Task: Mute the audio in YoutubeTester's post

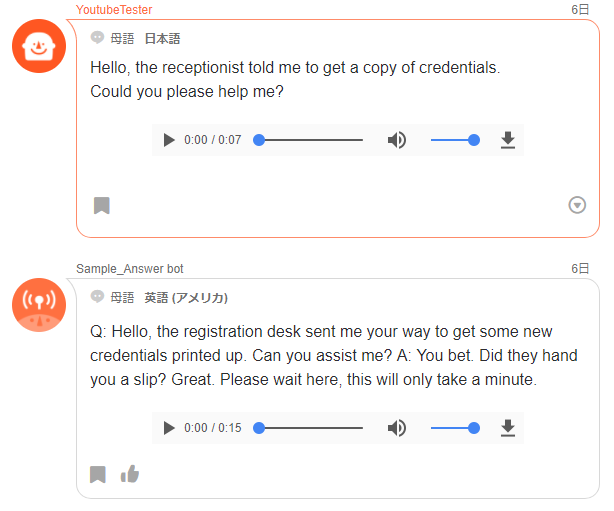Action: [397, 140]
